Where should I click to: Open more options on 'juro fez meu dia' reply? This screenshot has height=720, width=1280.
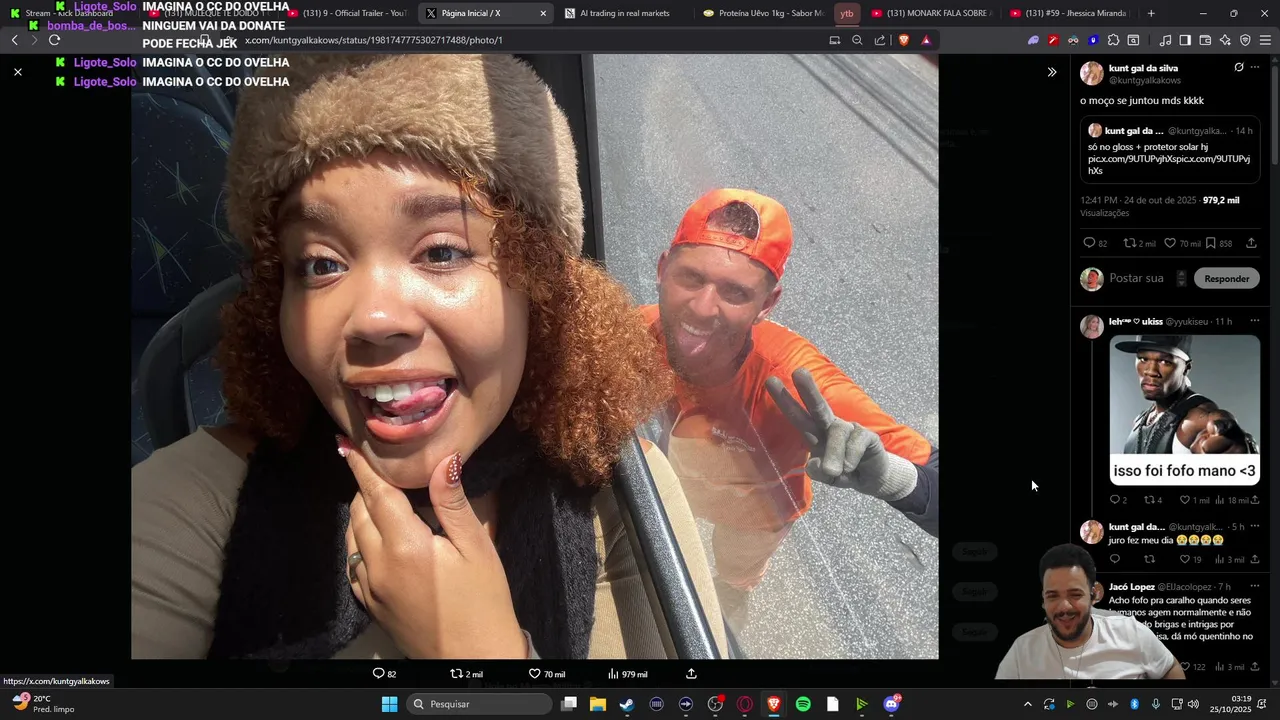pos(1255,526)
